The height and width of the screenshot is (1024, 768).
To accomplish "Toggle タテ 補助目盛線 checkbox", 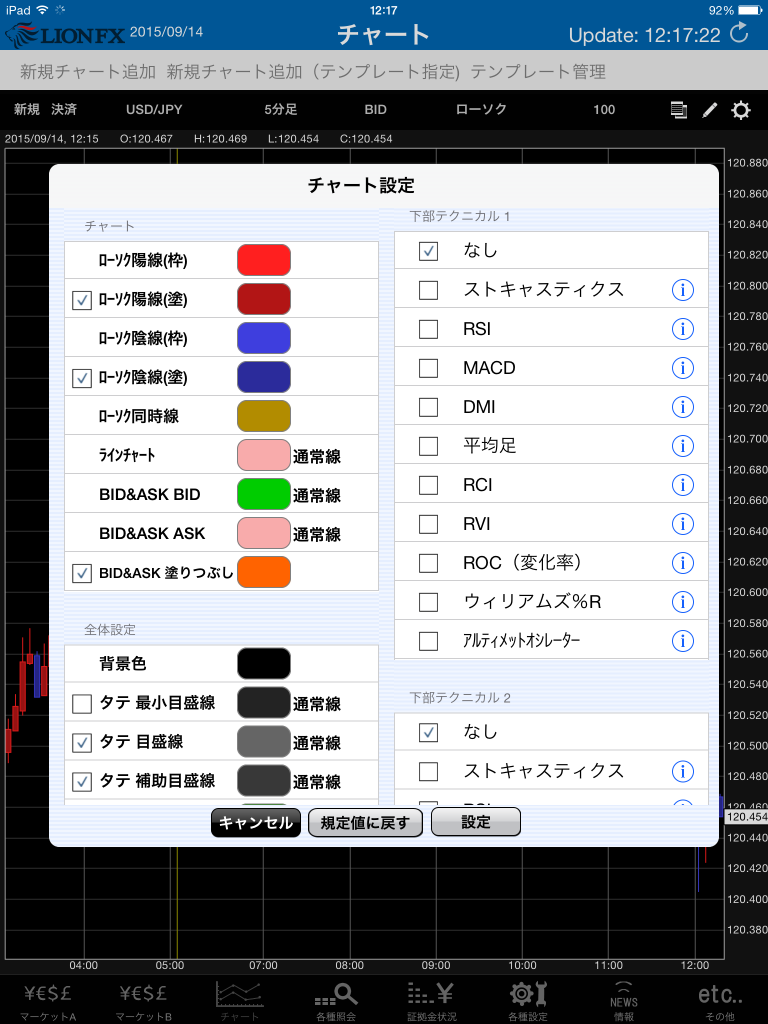I will [82, 781].
